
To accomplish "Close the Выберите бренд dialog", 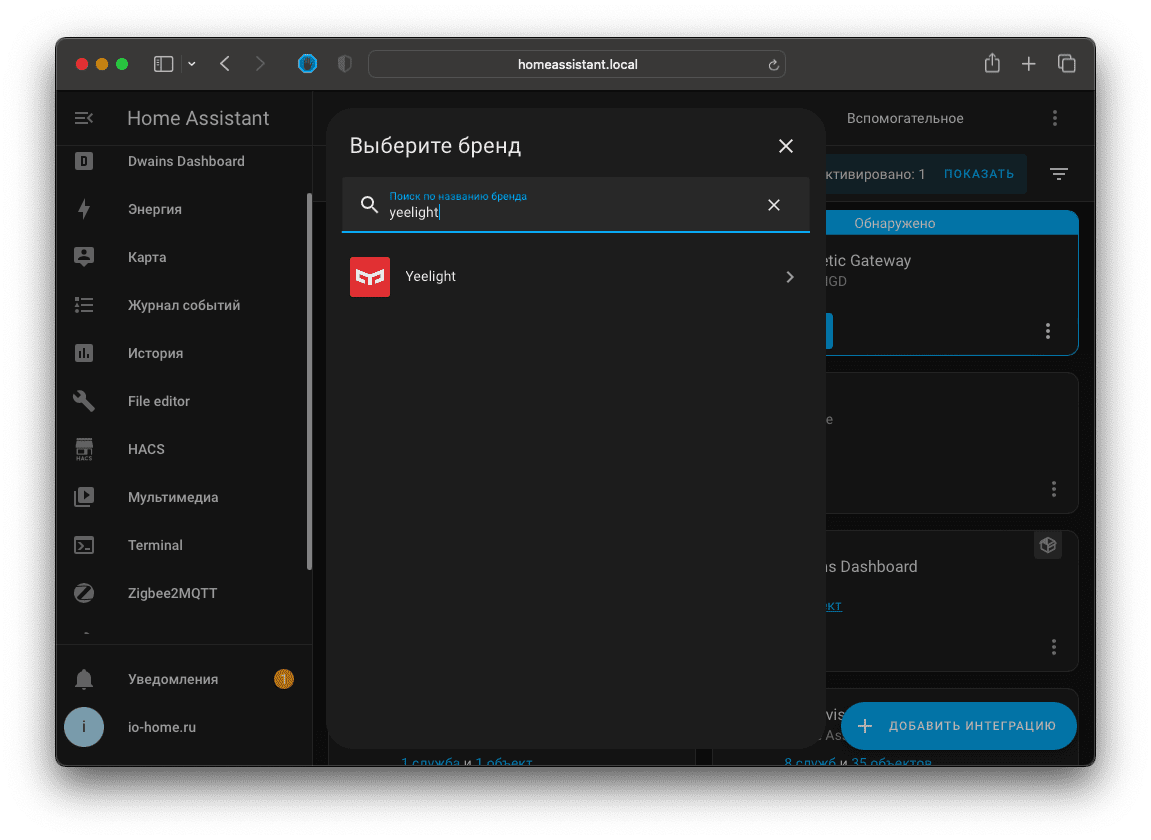I will click(785, 146).
